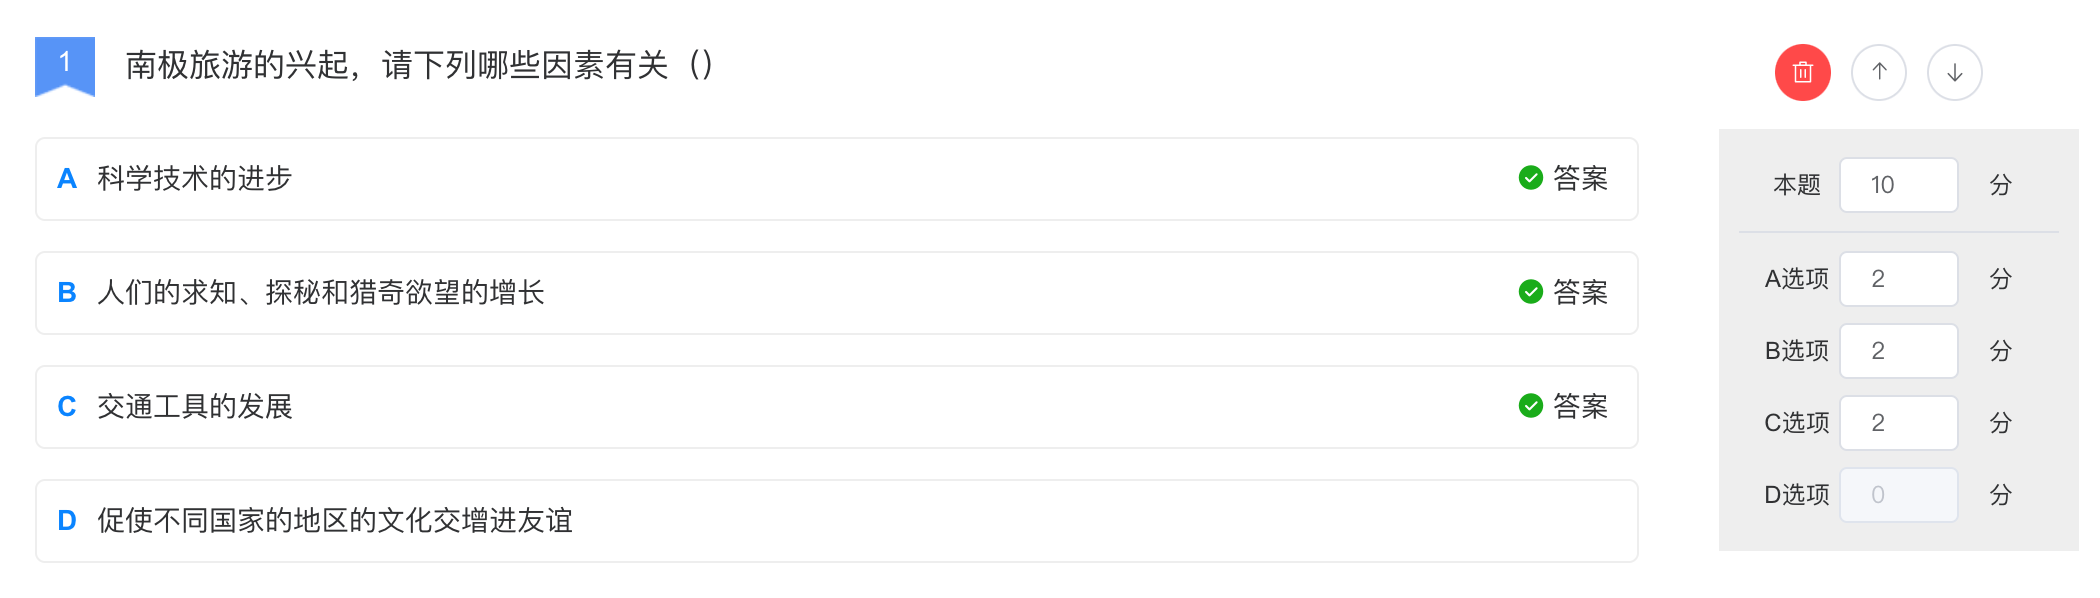
Task: Edit the A选项 score field
Action: 1898,279
